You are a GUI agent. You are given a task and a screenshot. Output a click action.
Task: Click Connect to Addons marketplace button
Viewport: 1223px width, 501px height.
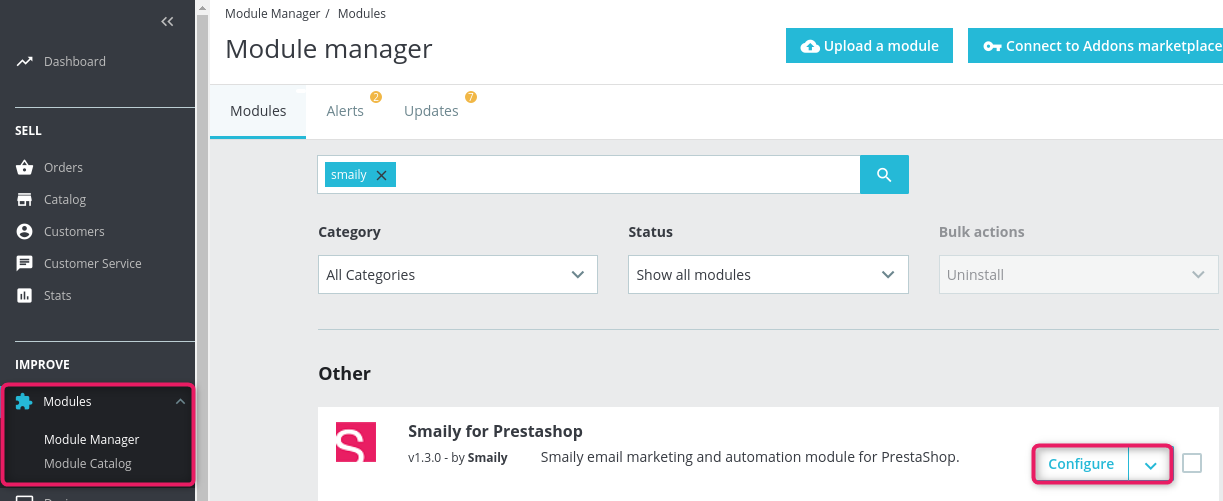point(1096,46)
